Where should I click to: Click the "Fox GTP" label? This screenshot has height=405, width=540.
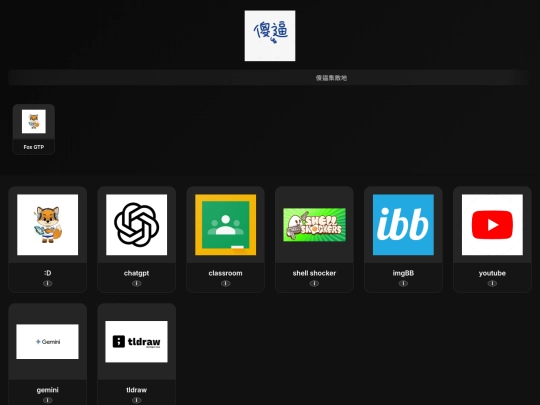pos(34,147)
